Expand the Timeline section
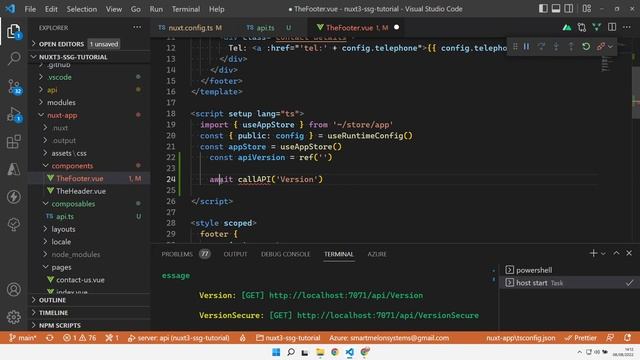Viewport: 640px width, 360px height. point(89,313)
